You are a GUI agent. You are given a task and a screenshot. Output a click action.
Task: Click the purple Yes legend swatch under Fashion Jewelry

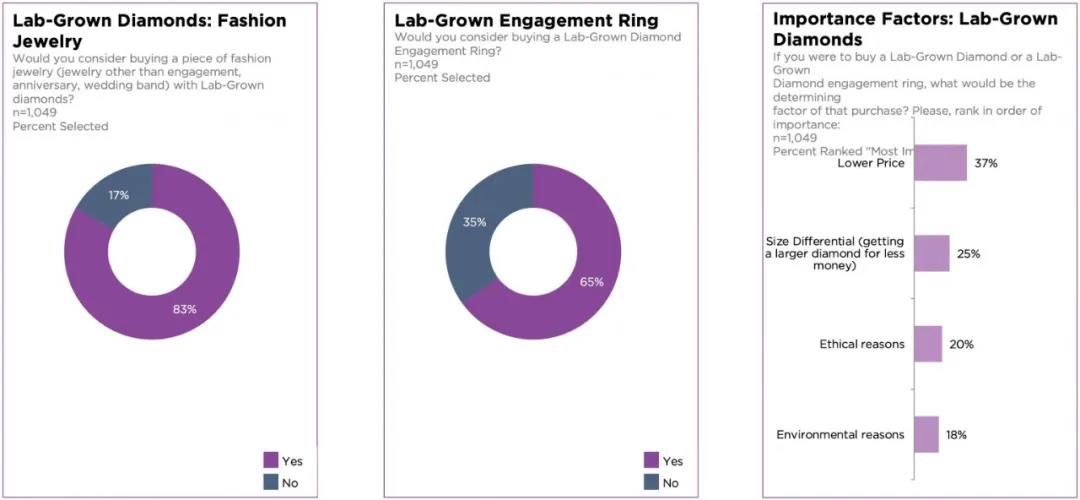(271, 460)
